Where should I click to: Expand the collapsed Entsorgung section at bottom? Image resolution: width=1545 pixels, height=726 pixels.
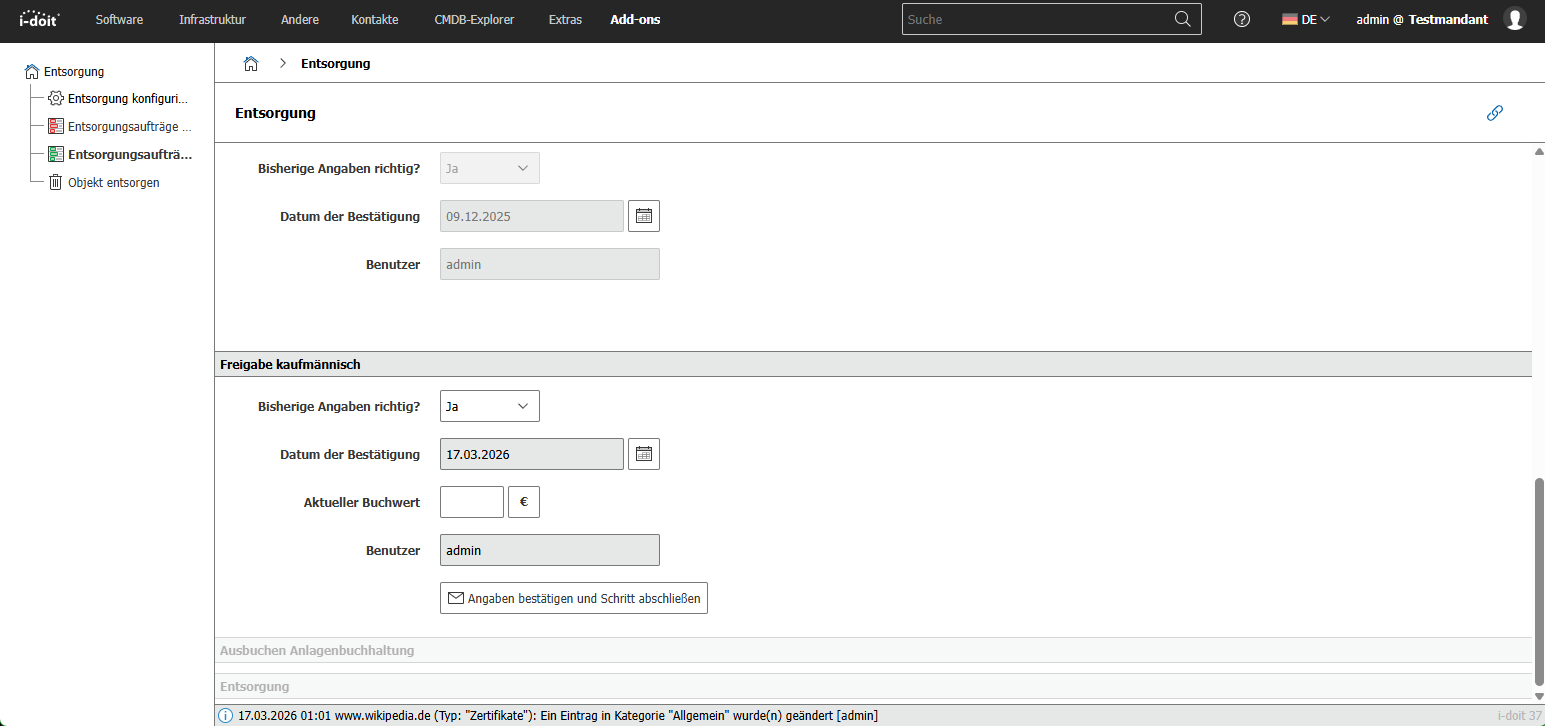click(254, 686)
